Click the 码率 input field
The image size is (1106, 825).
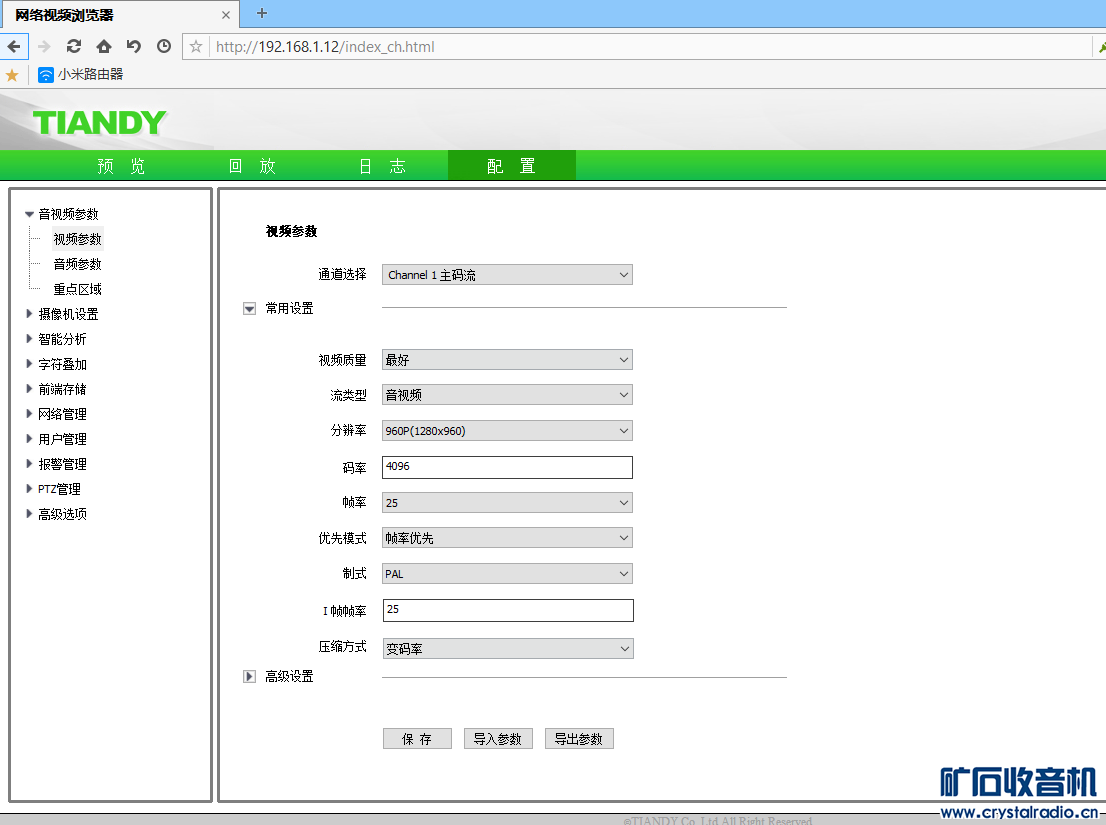[x=507, y=467]
